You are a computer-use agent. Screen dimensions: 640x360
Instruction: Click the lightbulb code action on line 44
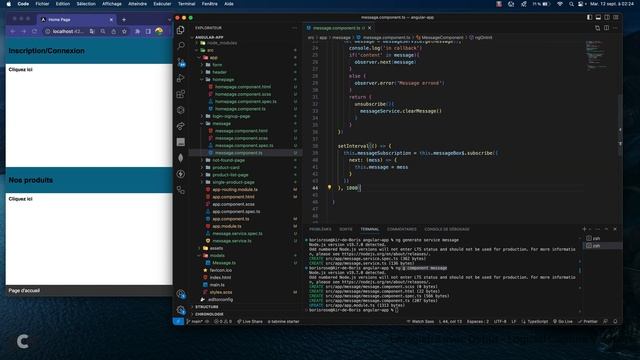click(x=329, y=188)
